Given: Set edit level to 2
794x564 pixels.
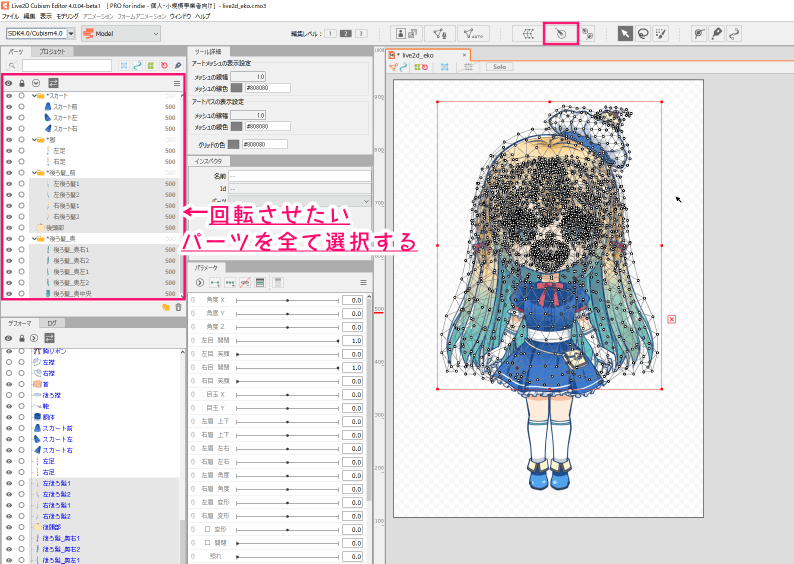Looking at the screenshot, I should [x=346, y=33].
